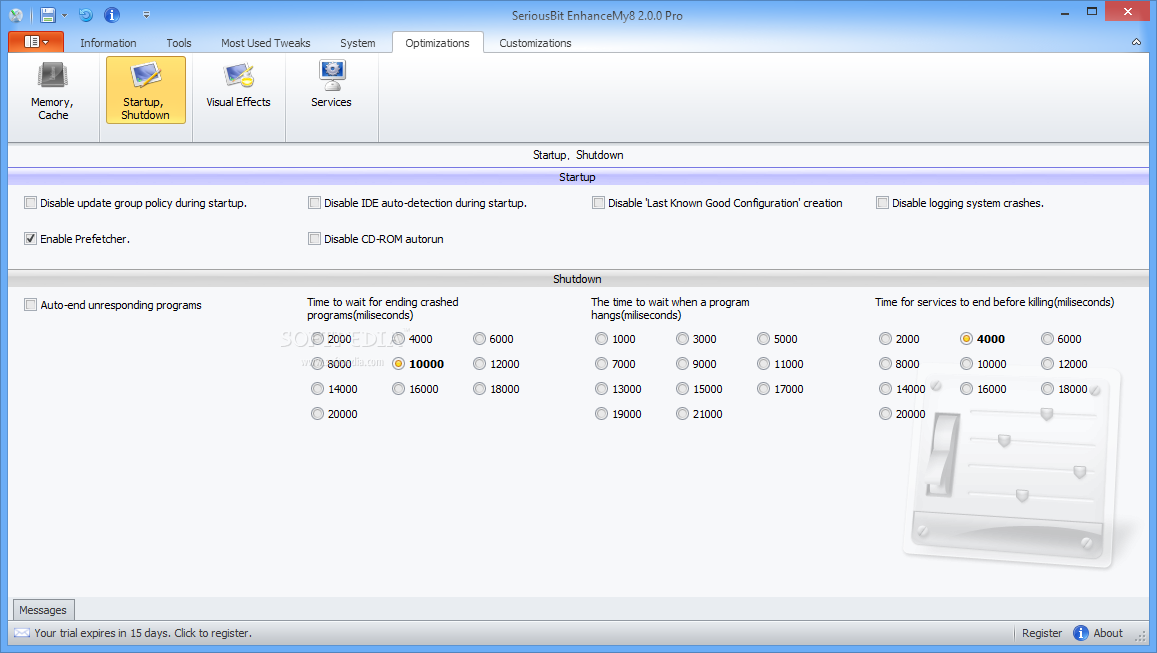Click the About label in status bar

(x=1108, y=633)
